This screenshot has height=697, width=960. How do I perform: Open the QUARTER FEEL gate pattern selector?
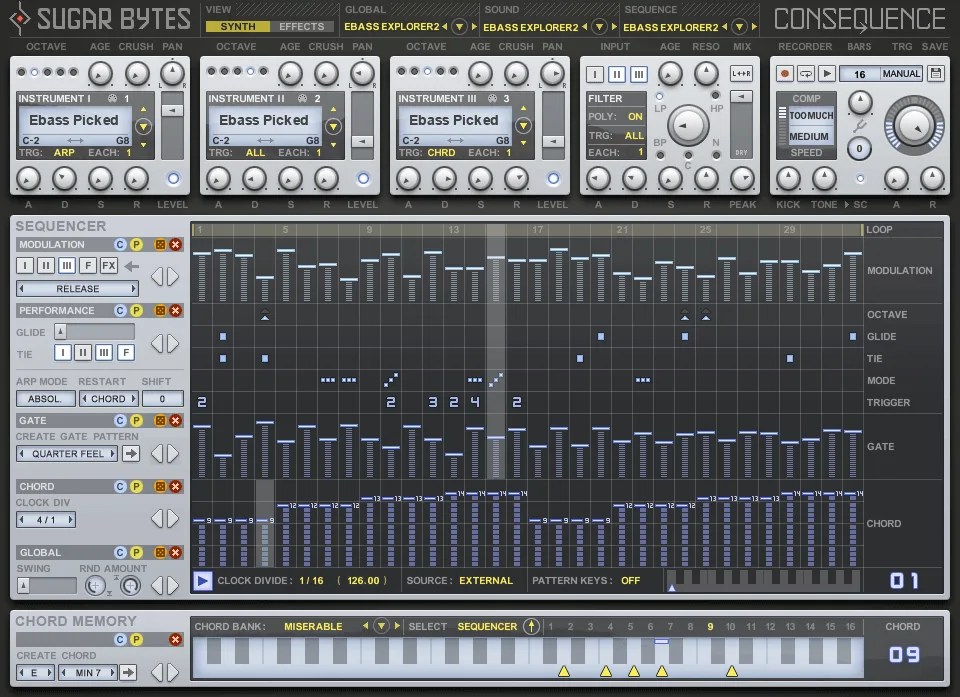point(66,454)
